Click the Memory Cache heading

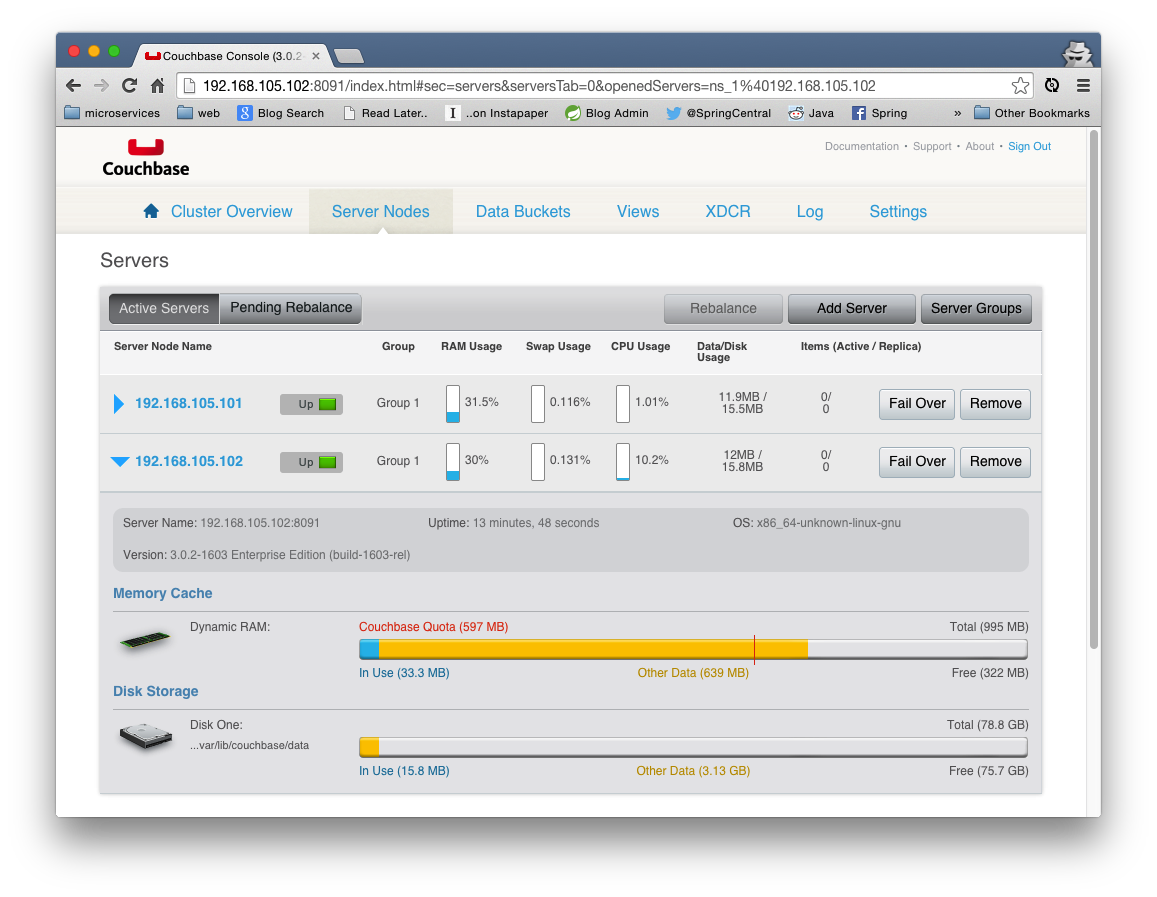[162, 593]
